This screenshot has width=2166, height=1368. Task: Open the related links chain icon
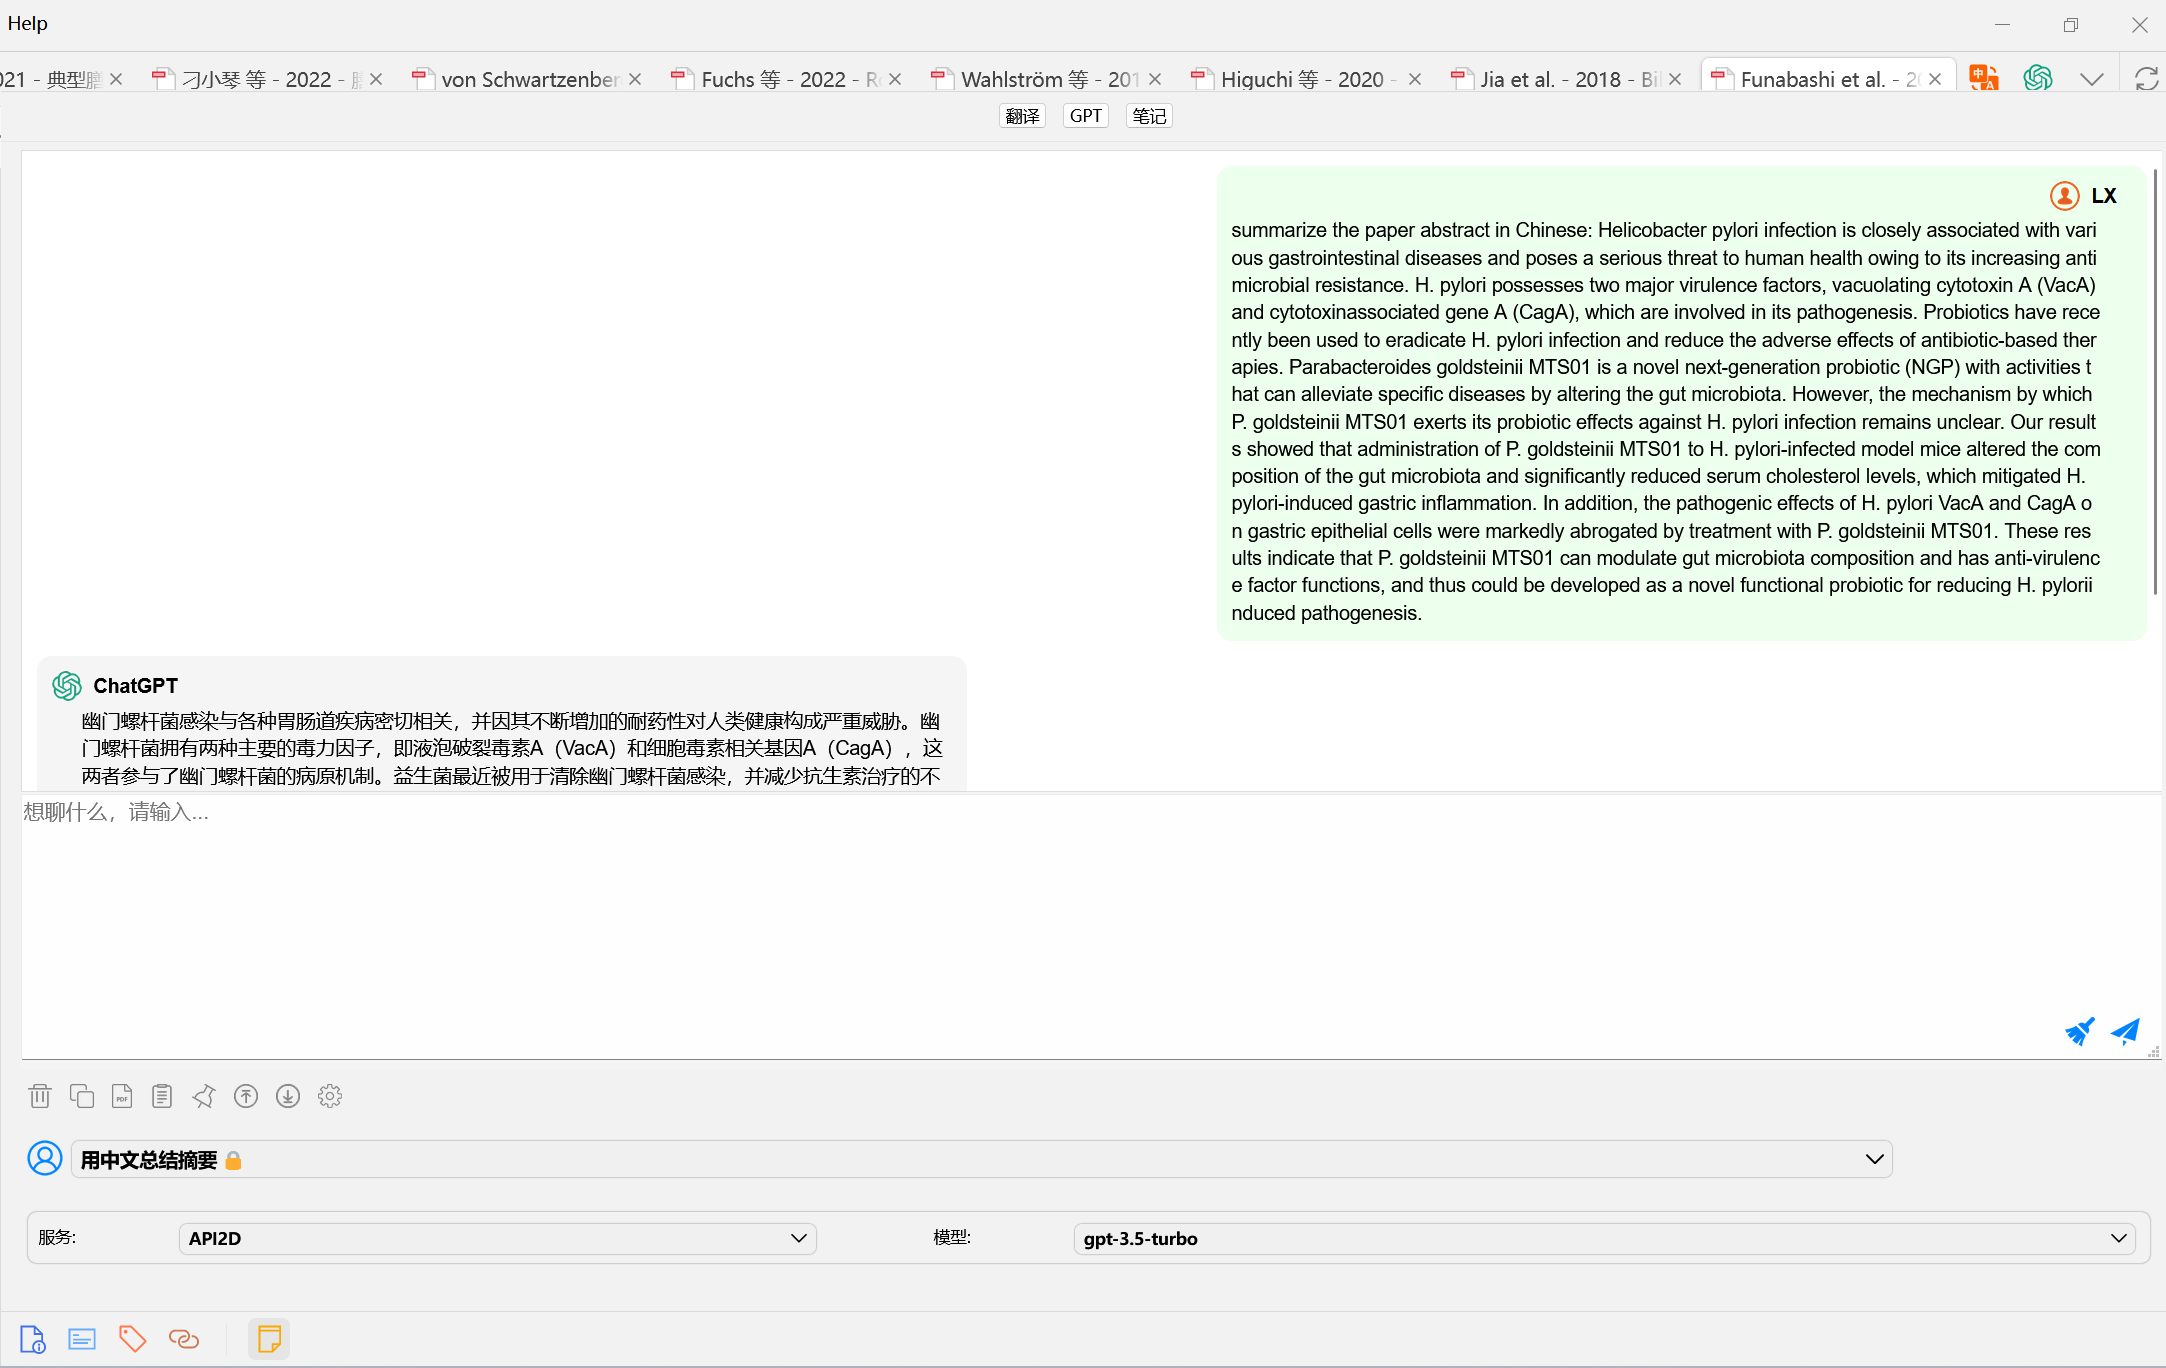click(x=184, y=1338)
